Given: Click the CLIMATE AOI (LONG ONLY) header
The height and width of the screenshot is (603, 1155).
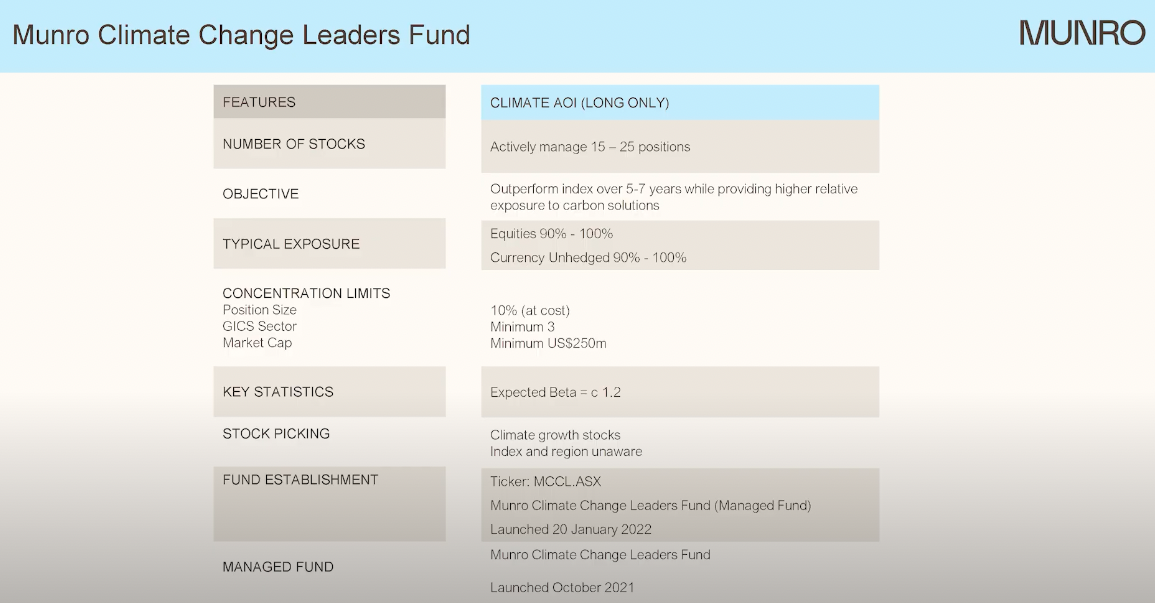Looking at the screenshot, I should click(579, 103).
